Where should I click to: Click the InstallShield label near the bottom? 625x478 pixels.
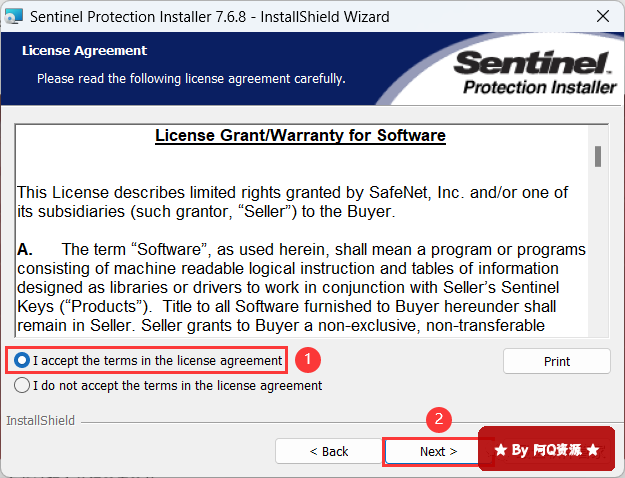(40, 421)
